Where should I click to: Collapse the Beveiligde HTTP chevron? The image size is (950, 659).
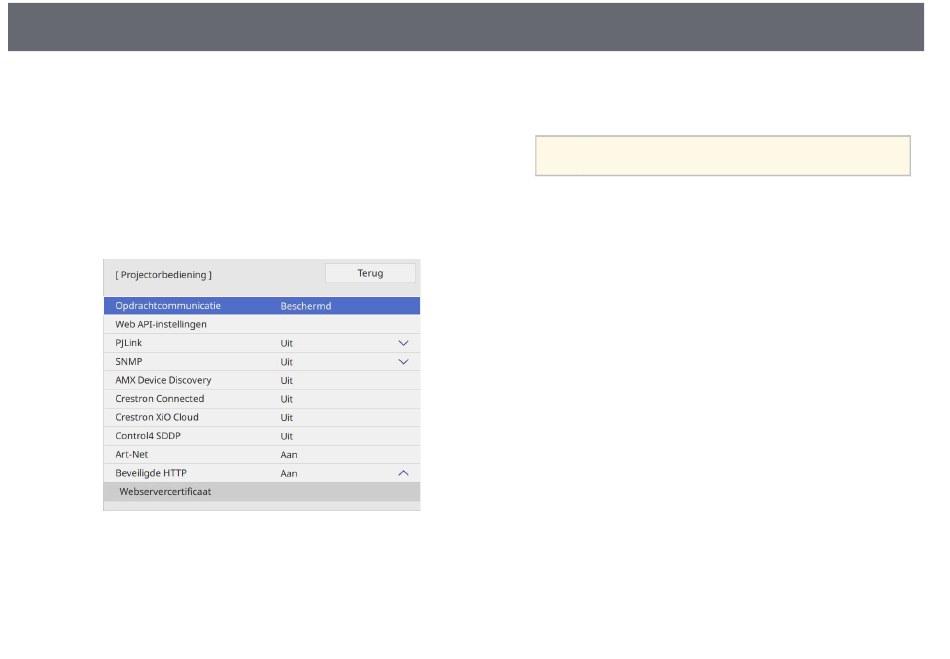403,473
